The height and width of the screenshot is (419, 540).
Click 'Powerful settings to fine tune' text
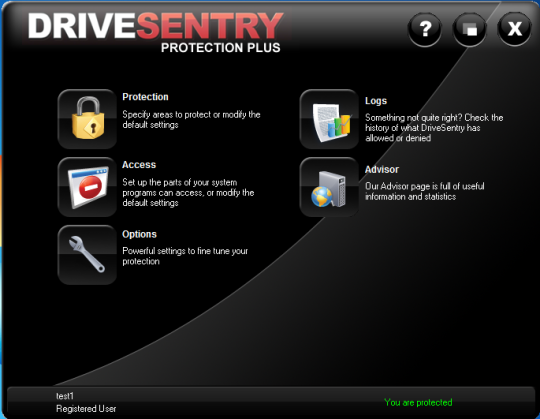pos(185,256)
